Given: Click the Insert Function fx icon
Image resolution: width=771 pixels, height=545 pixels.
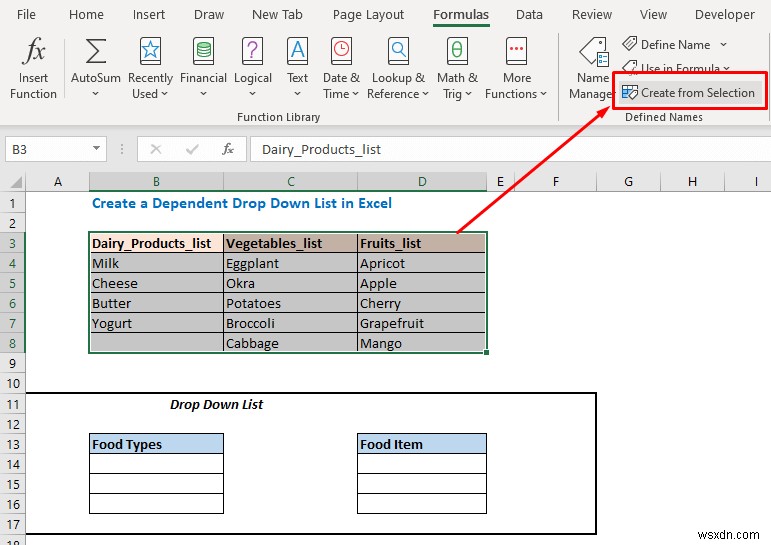Looking at the screenshot, I should 33,52.
